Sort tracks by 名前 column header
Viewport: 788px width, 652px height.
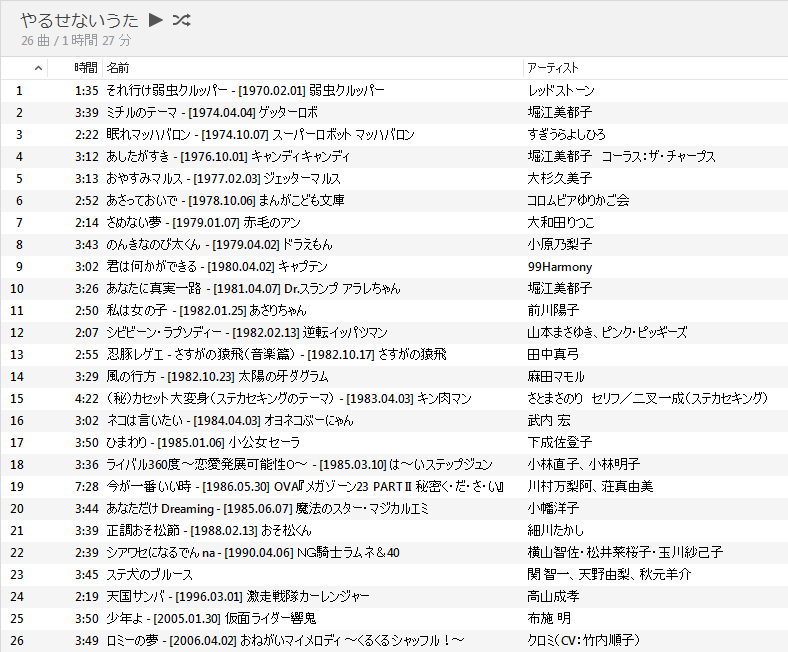(x=118, y=68)
